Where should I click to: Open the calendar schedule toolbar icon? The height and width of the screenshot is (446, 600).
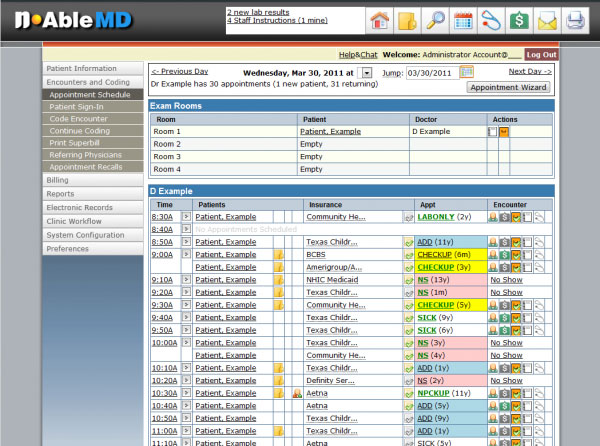coord(463,20)
